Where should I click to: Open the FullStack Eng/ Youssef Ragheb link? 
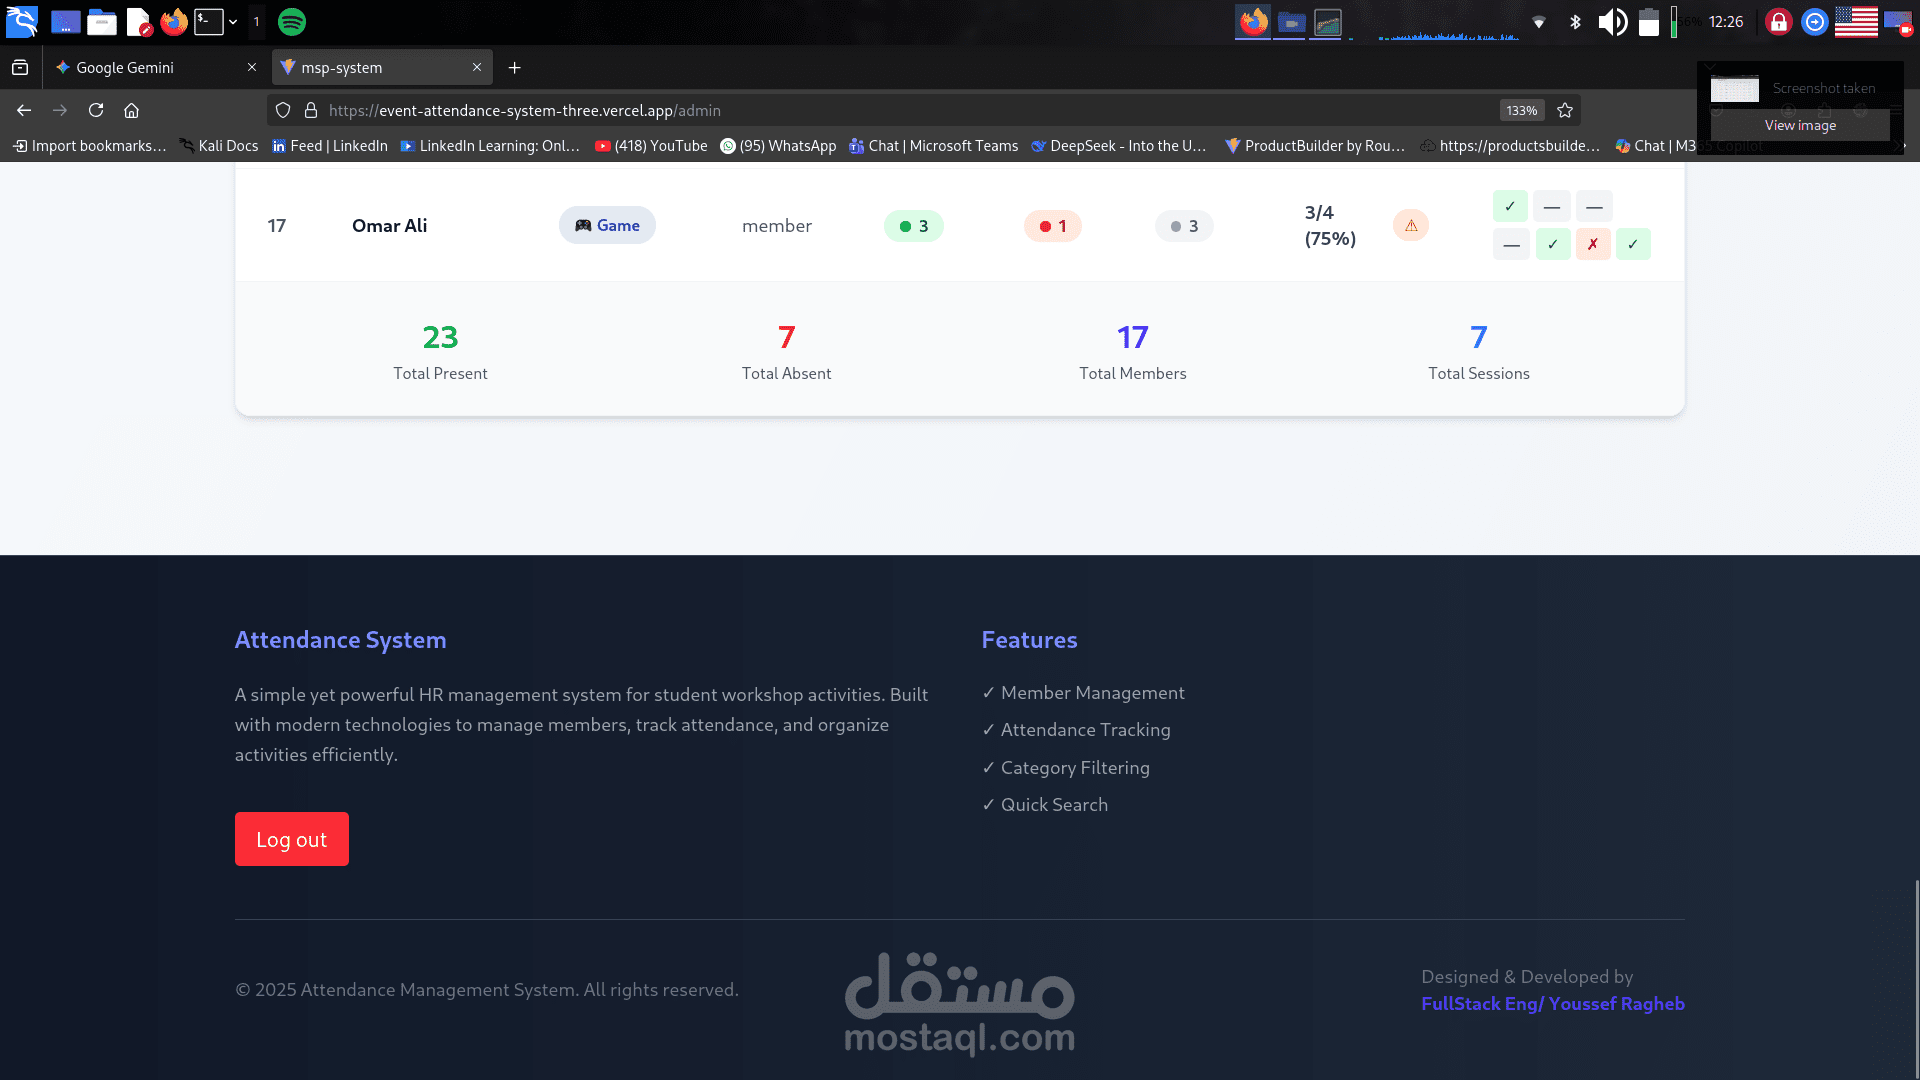tap(1552, 1004)
